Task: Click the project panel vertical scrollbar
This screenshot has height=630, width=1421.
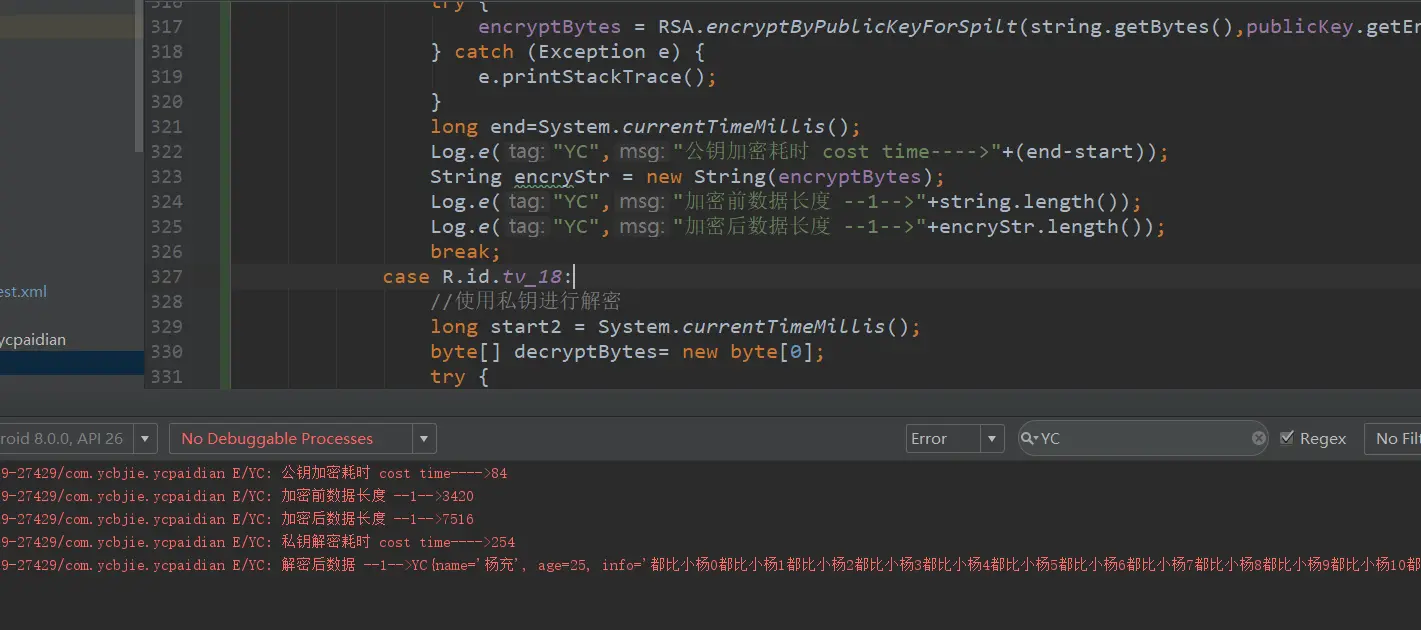Action: [x=138, y=76]
